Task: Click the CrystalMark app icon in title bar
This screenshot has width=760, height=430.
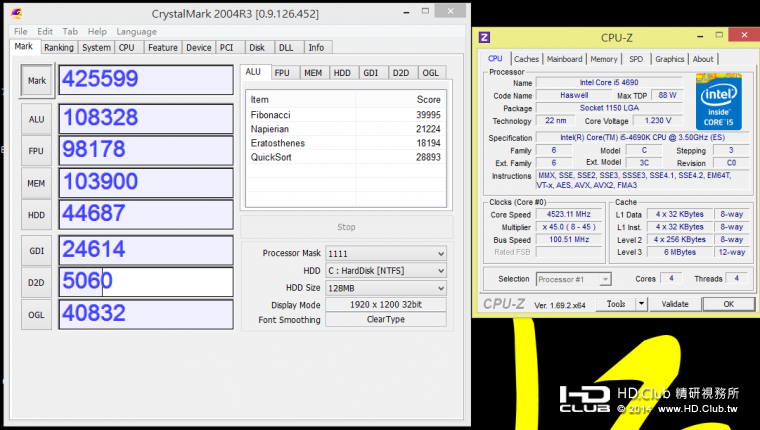Action: 16,14
